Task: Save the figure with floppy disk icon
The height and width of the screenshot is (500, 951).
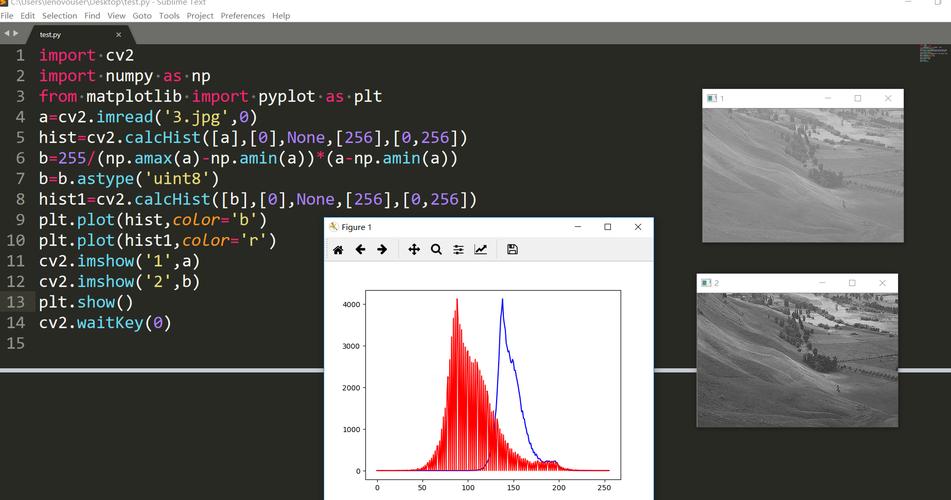Action: (x=512, y=249)
